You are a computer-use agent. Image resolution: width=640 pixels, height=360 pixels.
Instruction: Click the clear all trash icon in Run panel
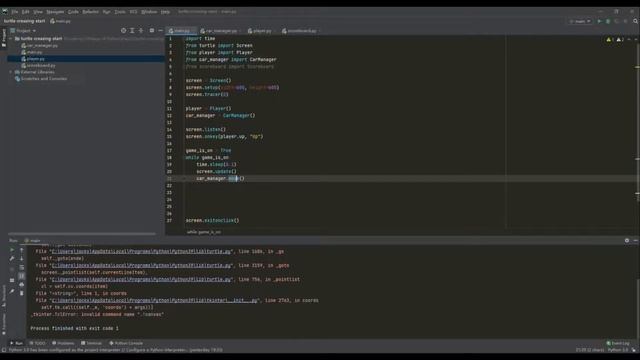click(x=22, y=293)
